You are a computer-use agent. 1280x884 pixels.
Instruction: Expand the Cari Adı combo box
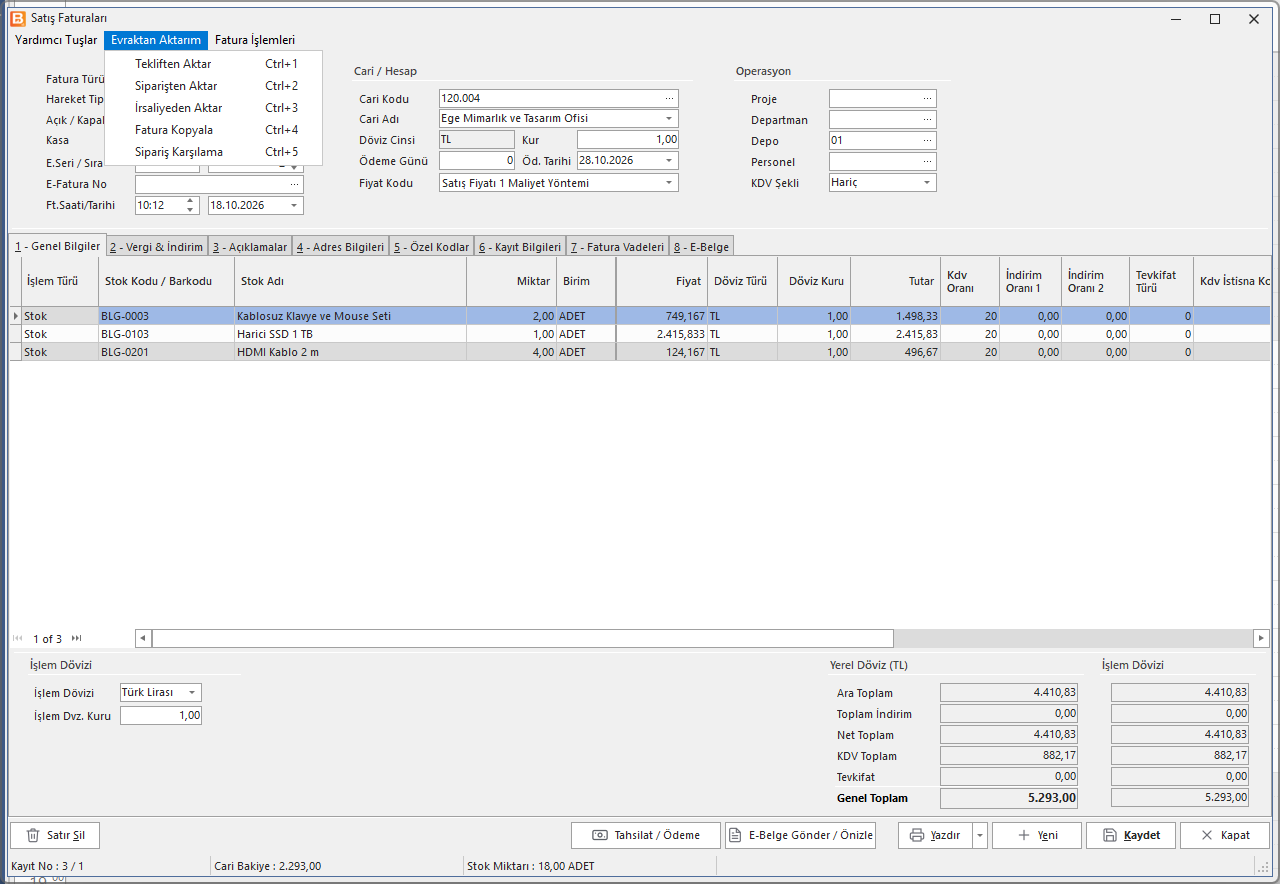[x=670, y=119]
